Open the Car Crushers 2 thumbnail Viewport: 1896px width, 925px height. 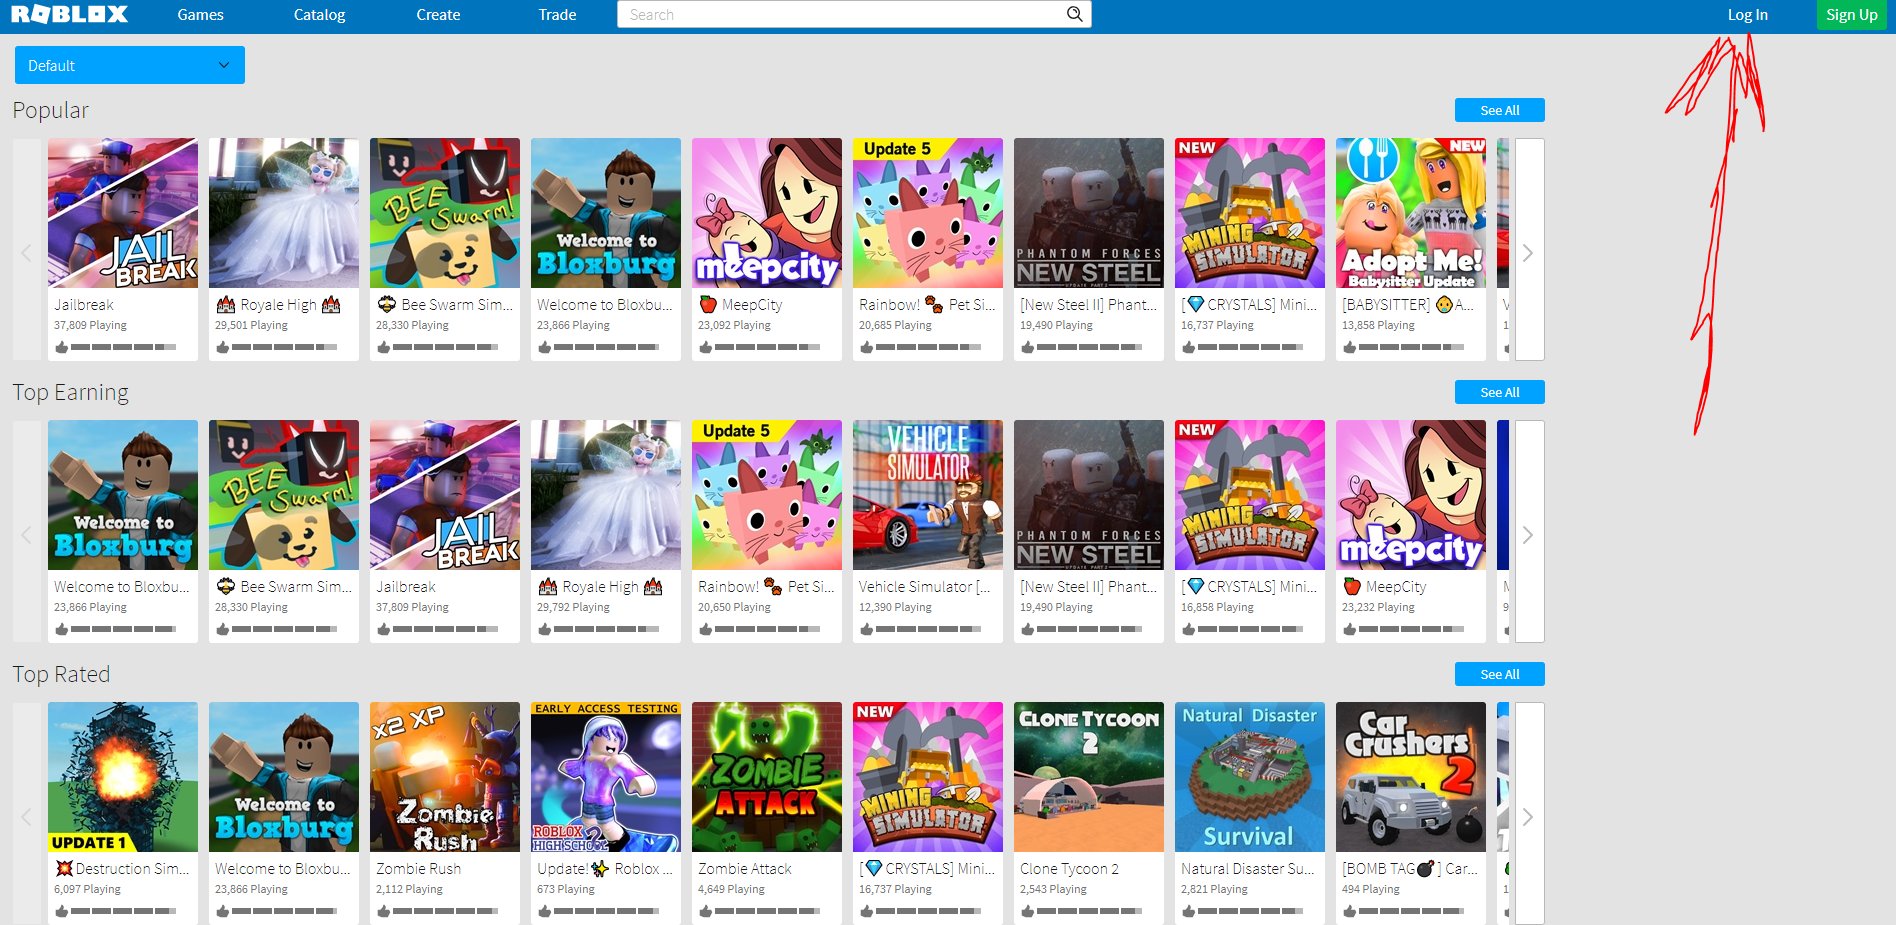point(1411,777)
